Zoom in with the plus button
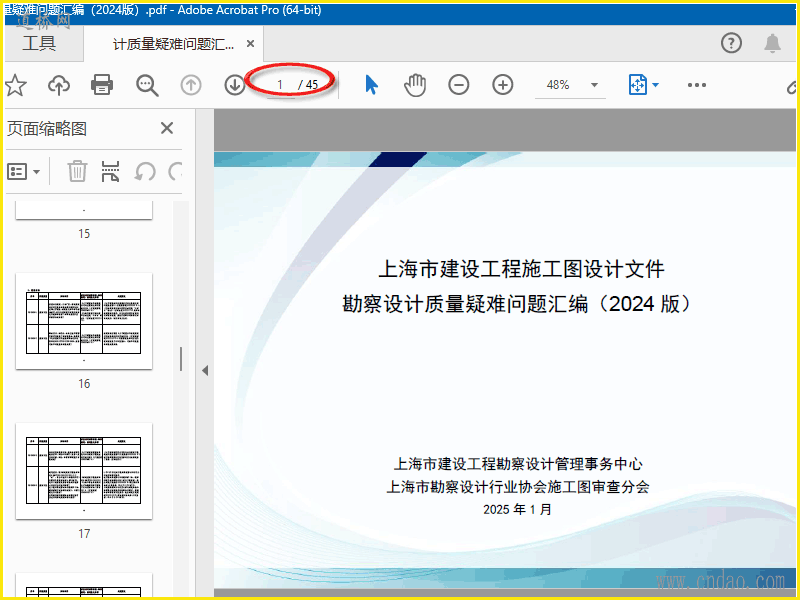The height and width of the screenshot is (600, 800). coord(503,85)
